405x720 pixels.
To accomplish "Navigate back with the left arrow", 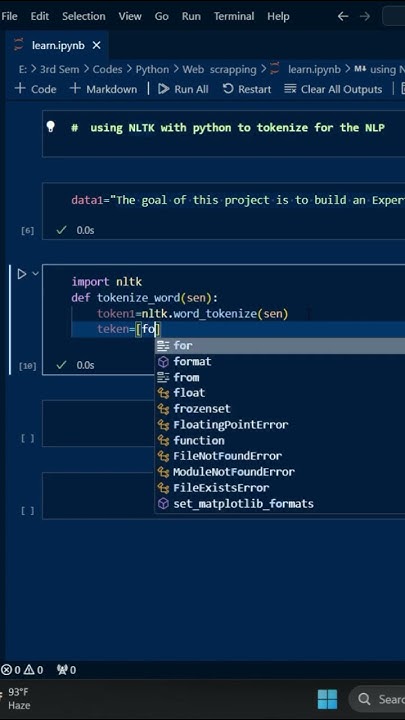I will [343, 16].
